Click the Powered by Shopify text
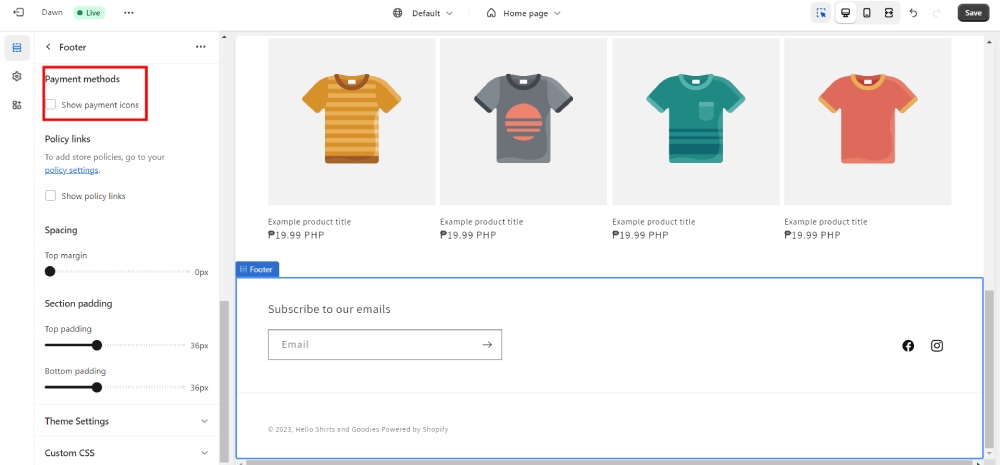Image resolution: width=1000 pixels, height=465 pixels. (x=415, y=429)
